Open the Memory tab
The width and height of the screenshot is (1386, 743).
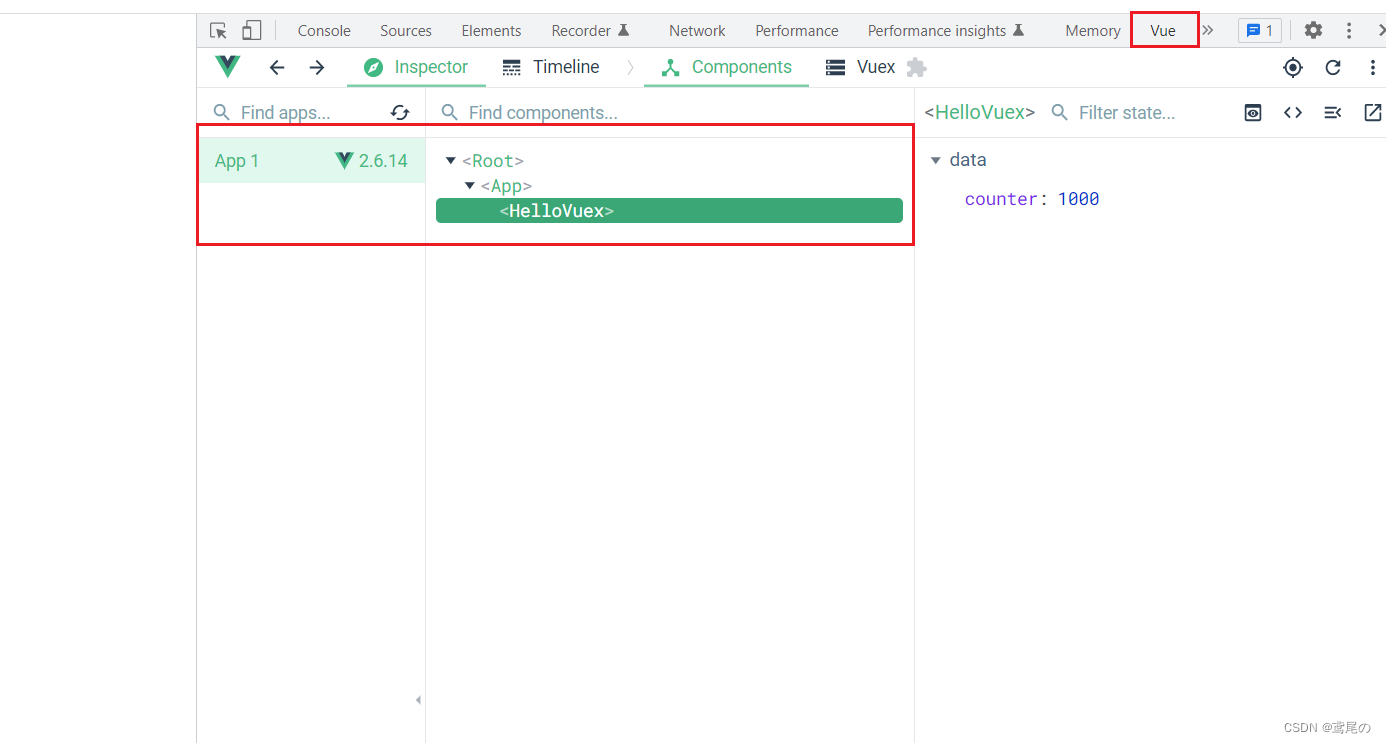1092,31
